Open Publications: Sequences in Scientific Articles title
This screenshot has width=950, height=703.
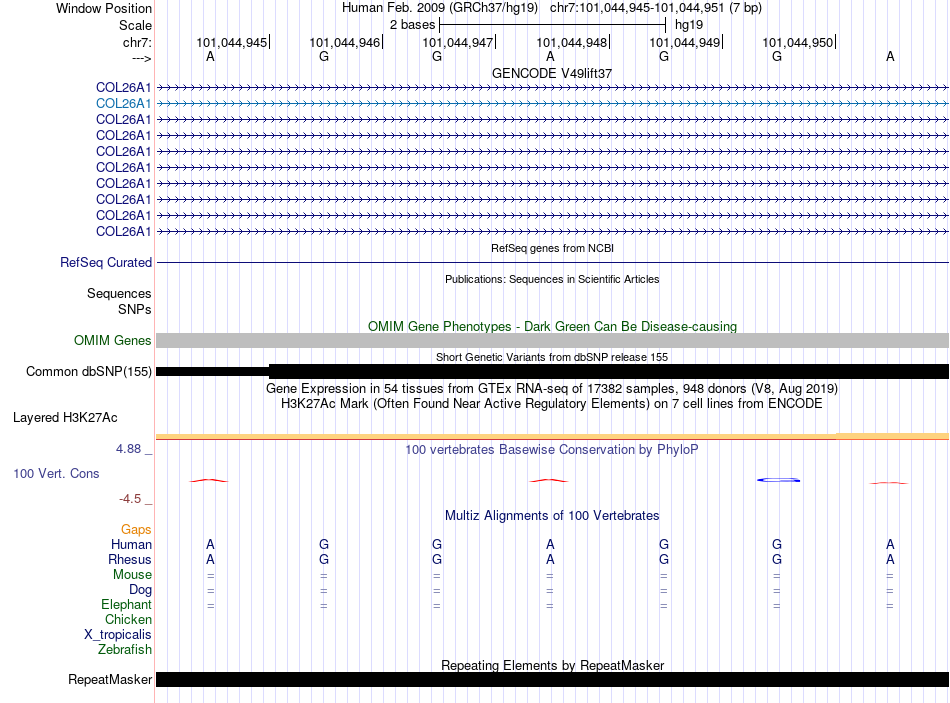[552, 279]
